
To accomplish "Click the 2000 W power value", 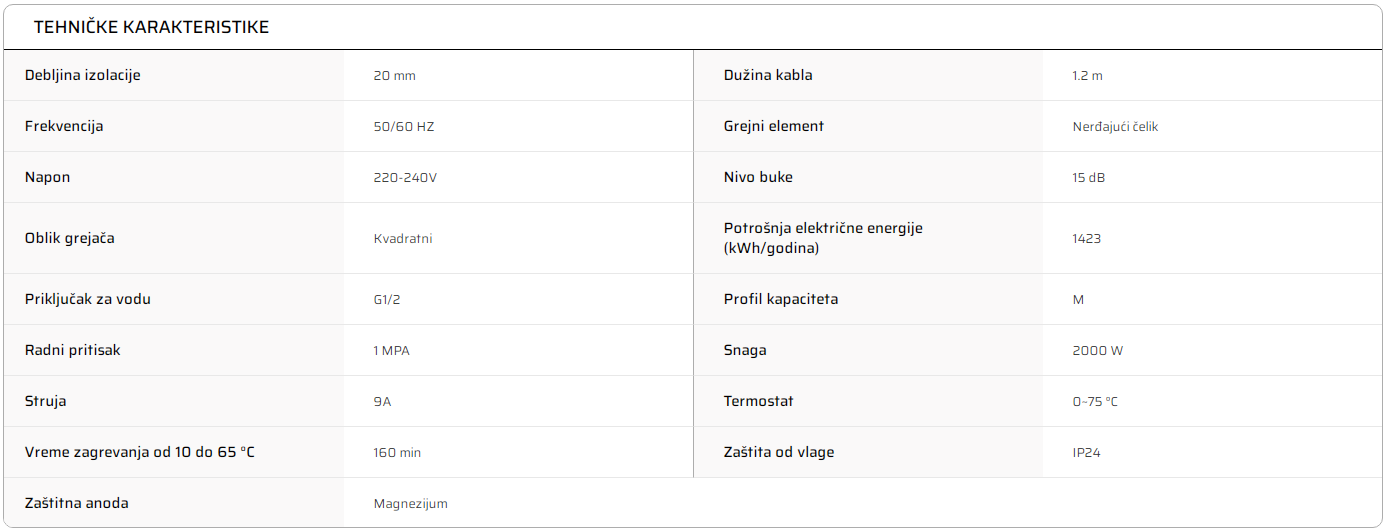I will click(1097, 351).
